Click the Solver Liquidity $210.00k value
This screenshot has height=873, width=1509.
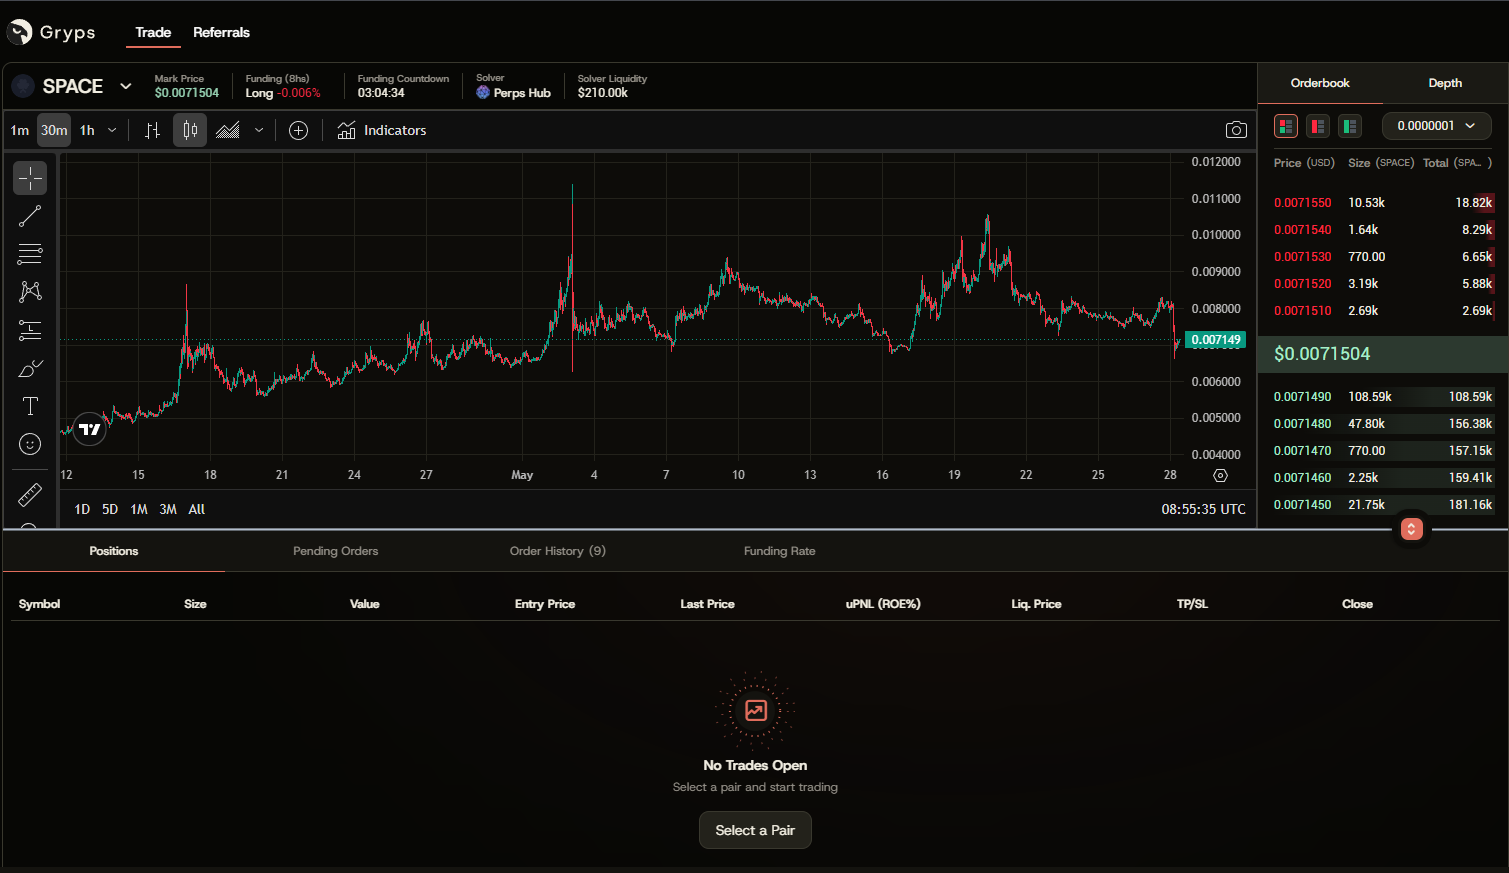pos(603,93)
